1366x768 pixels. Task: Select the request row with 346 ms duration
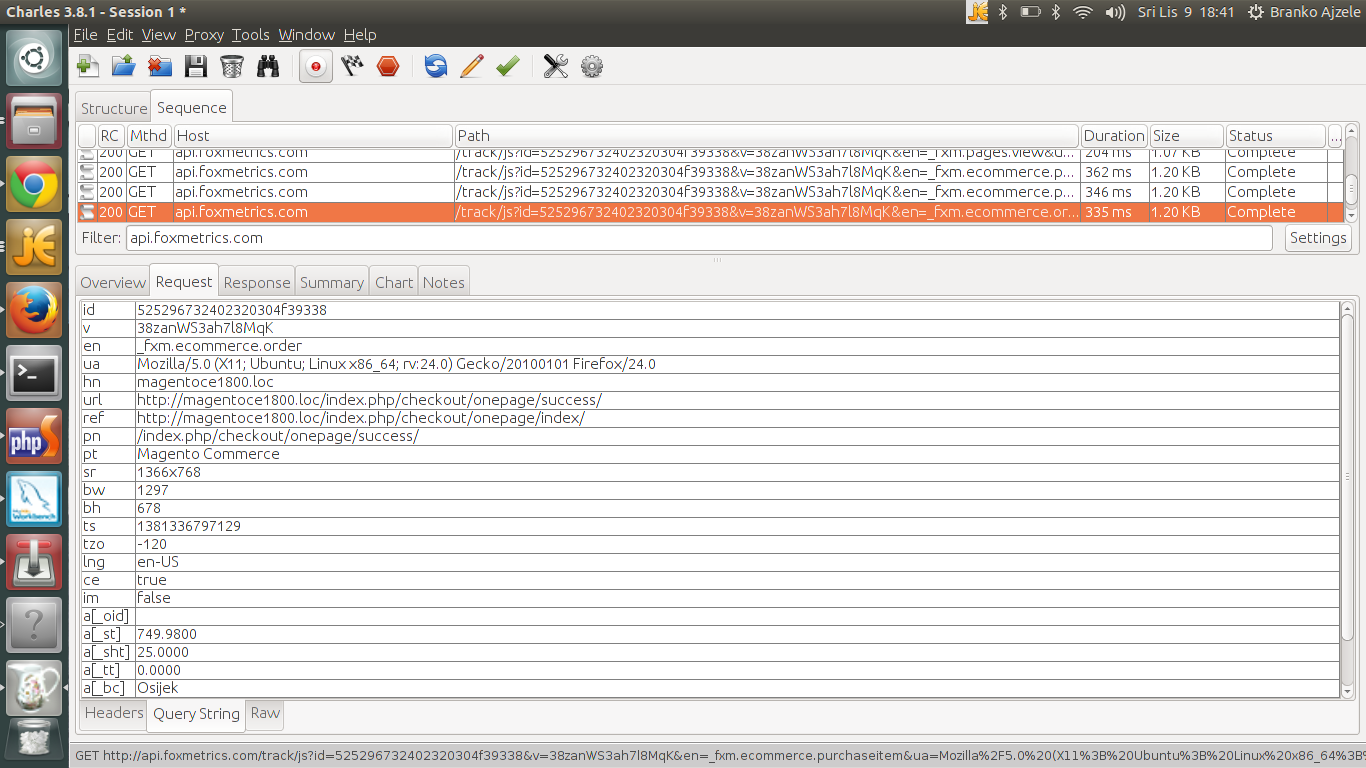(710, 192)
